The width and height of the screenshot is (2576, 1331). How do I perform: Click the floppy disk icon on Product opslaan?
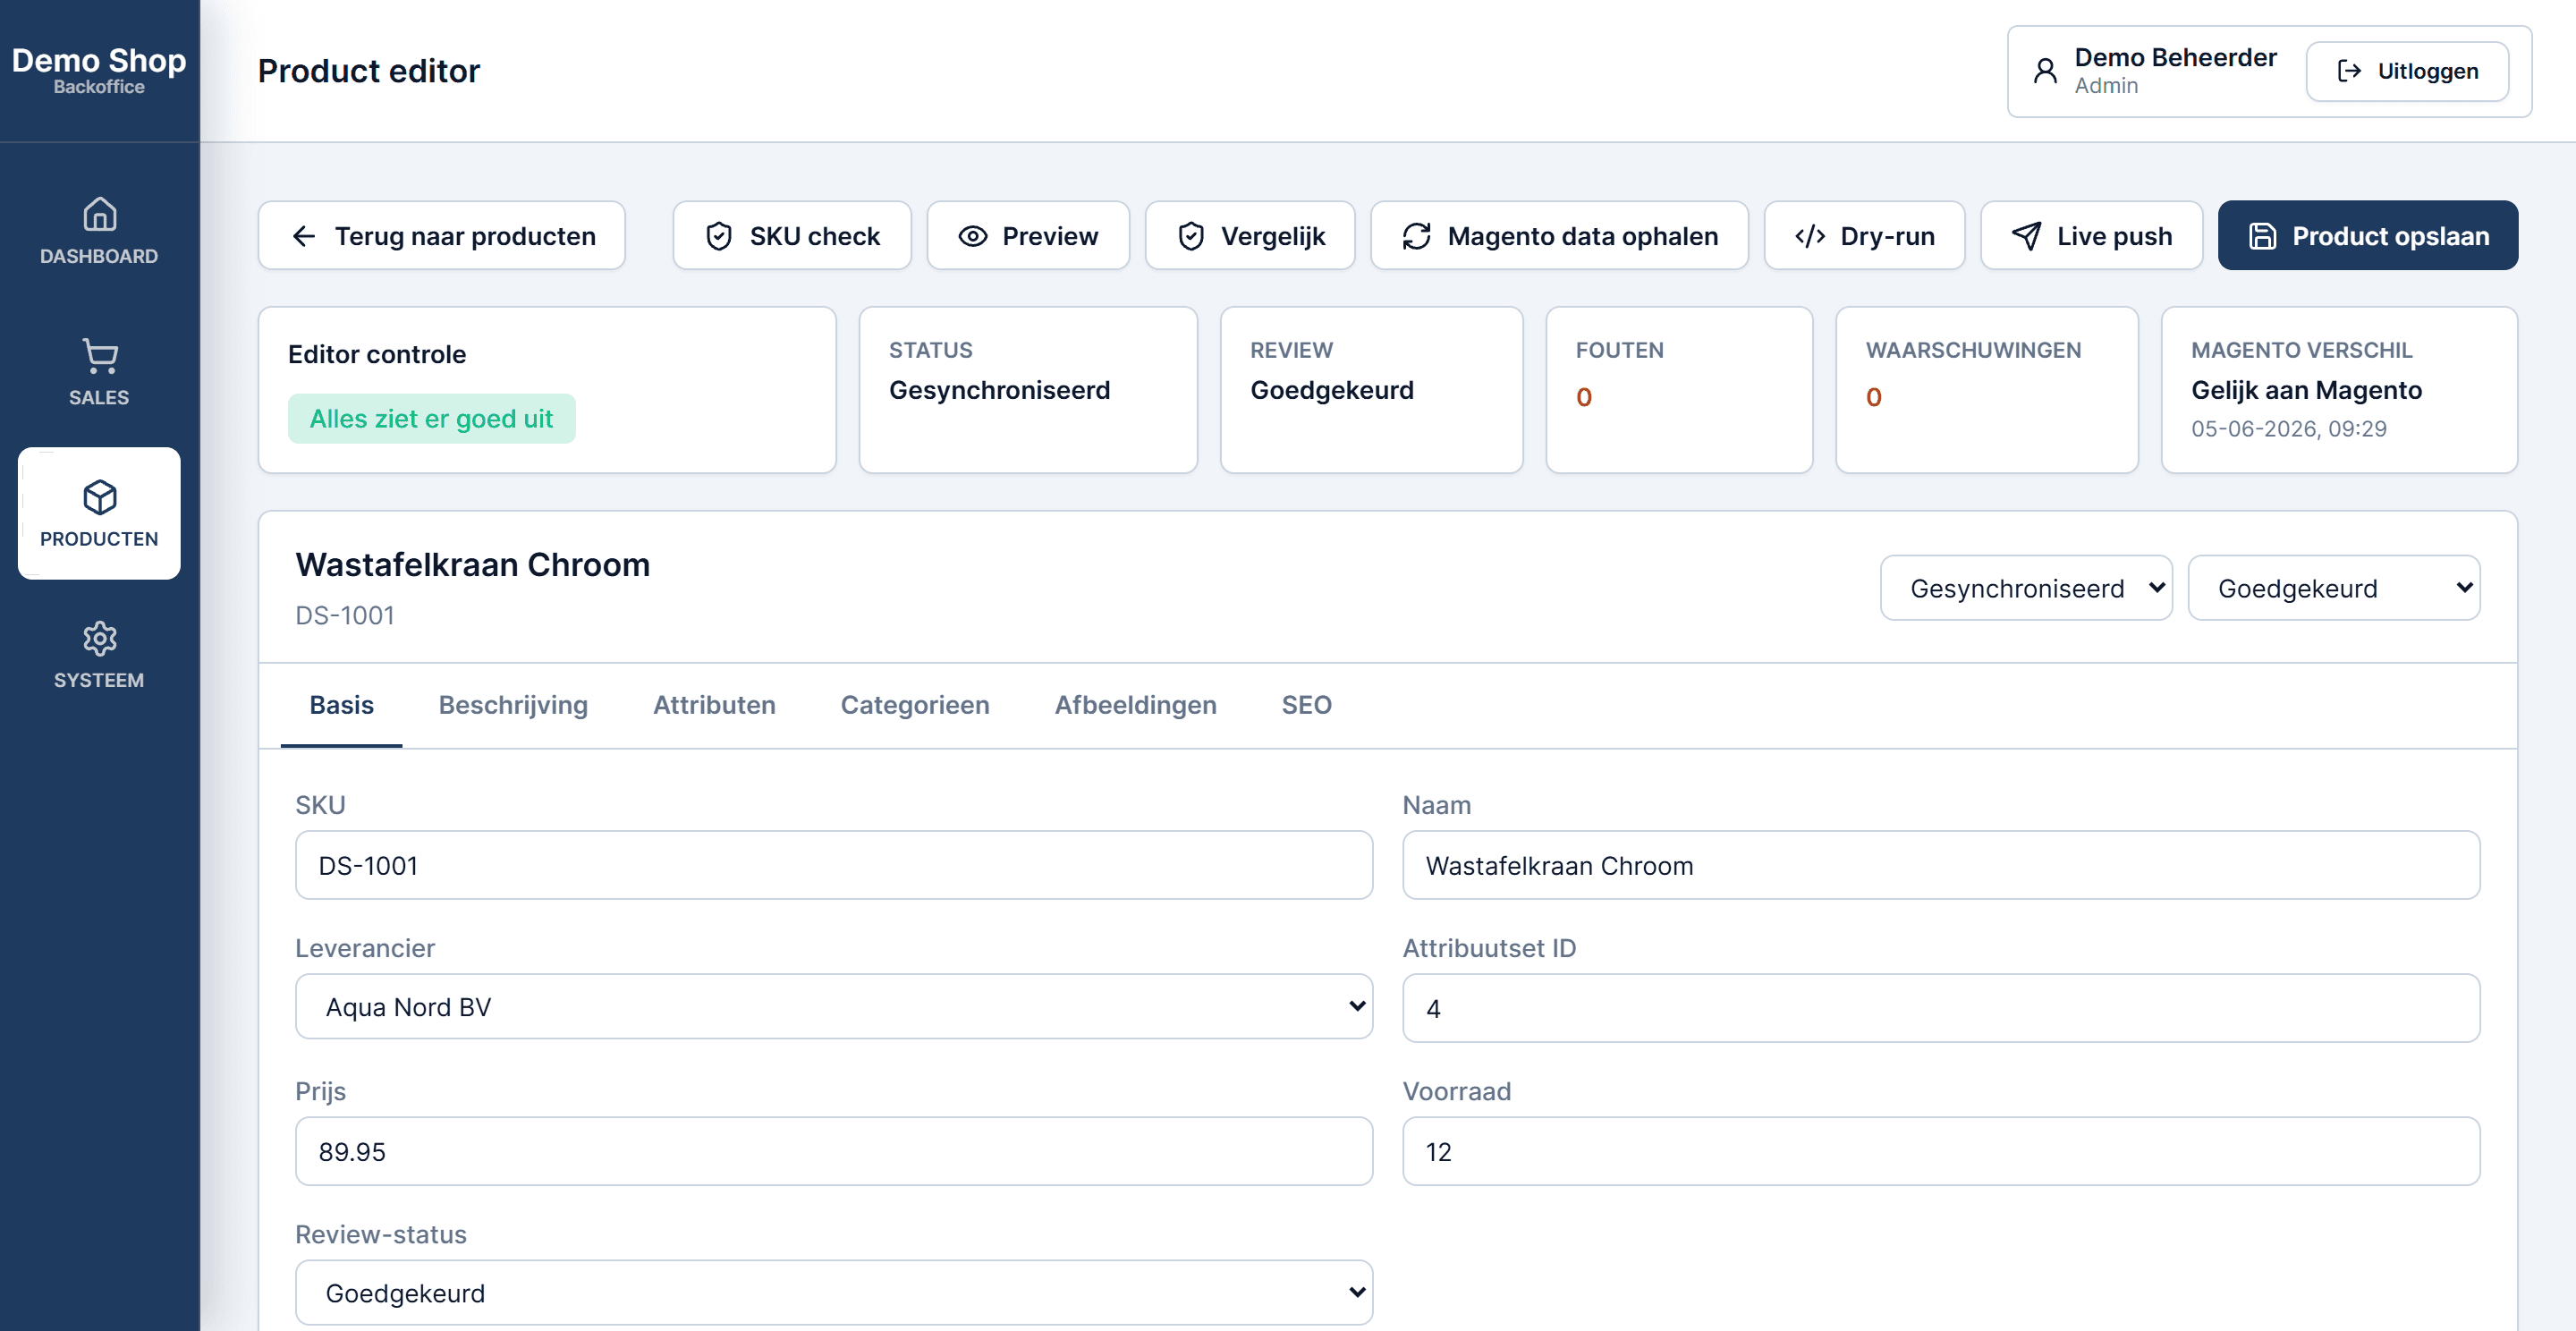[2263, 236]
